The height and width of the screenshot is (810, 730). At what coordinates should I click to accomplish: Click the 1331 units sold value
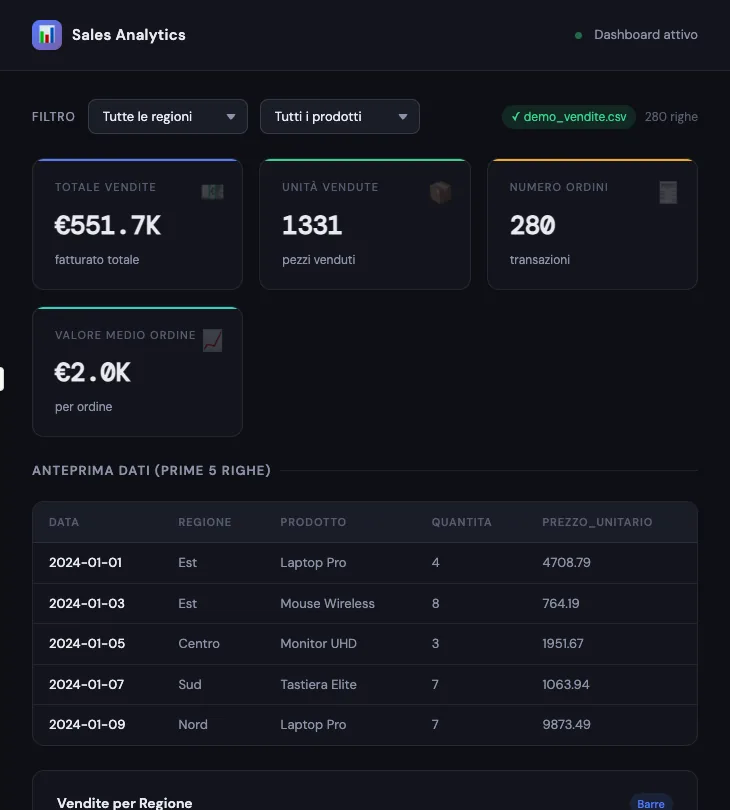(x=312, y=225)
